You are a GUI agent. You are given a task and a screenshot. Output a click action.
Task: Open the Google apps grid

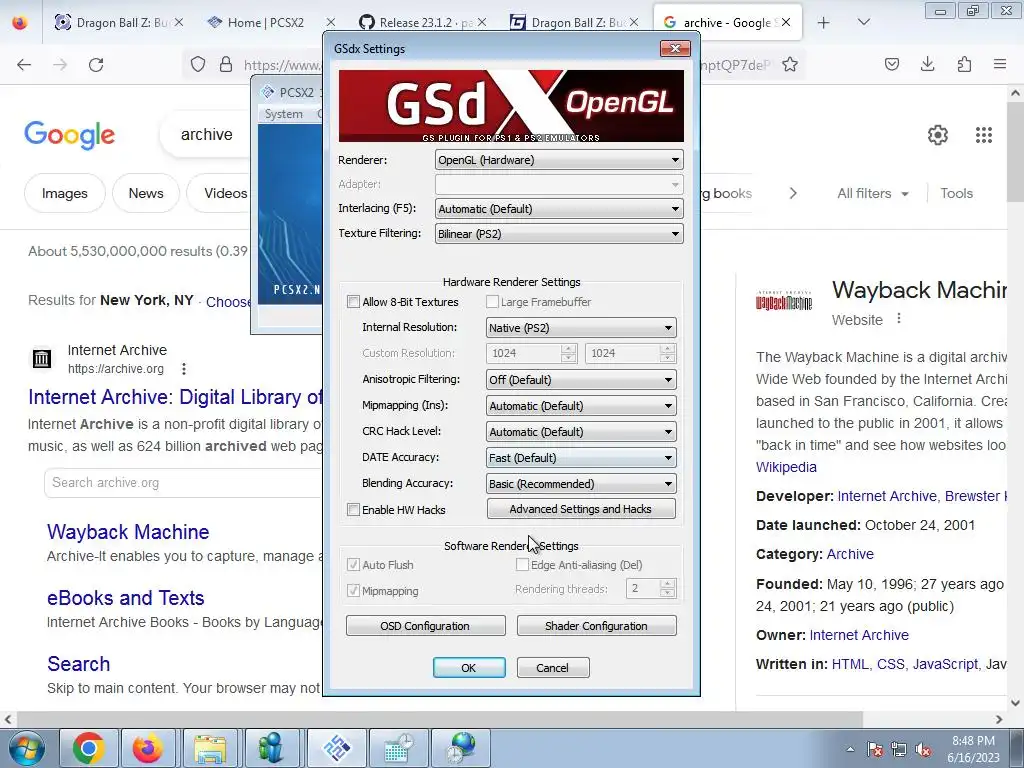point(984,135)
